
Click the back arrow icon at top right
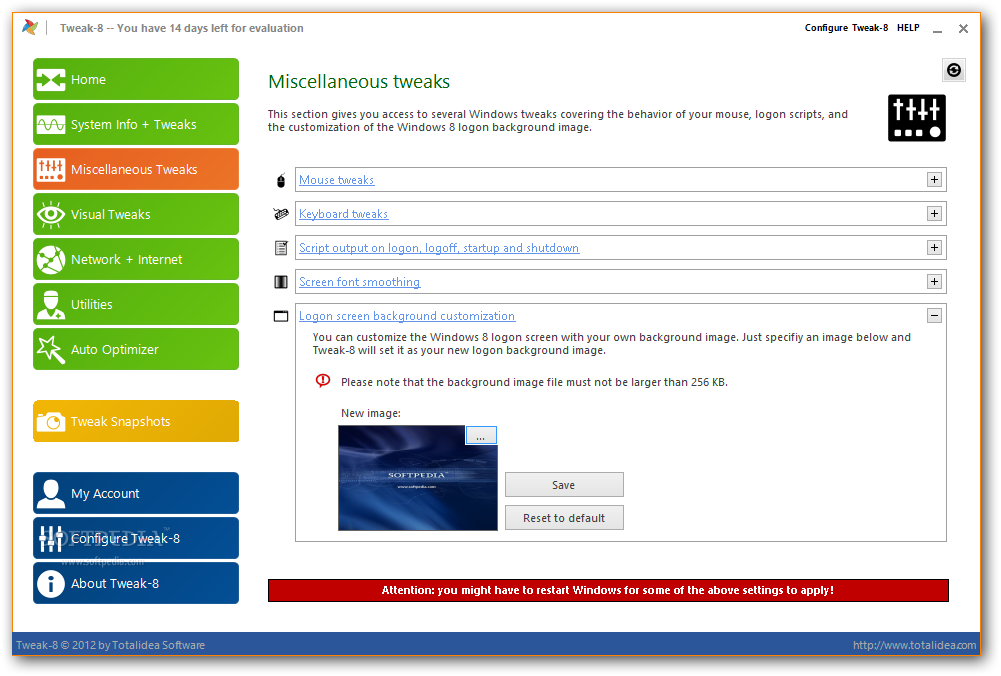pyautogui.click(x=954, y=70)
